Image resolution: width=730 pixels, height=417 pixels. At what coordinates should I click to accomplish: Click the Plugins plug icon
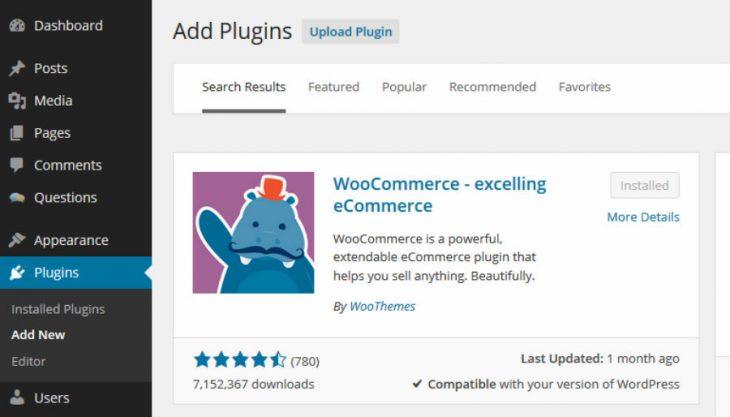(x=17, y=272)
